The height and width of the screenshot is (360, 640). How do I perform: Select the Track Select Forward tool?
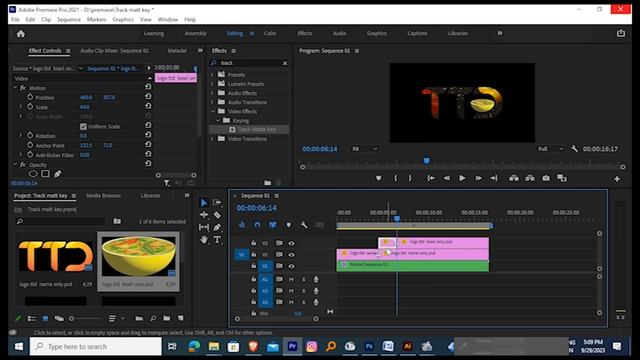[217, 202]
